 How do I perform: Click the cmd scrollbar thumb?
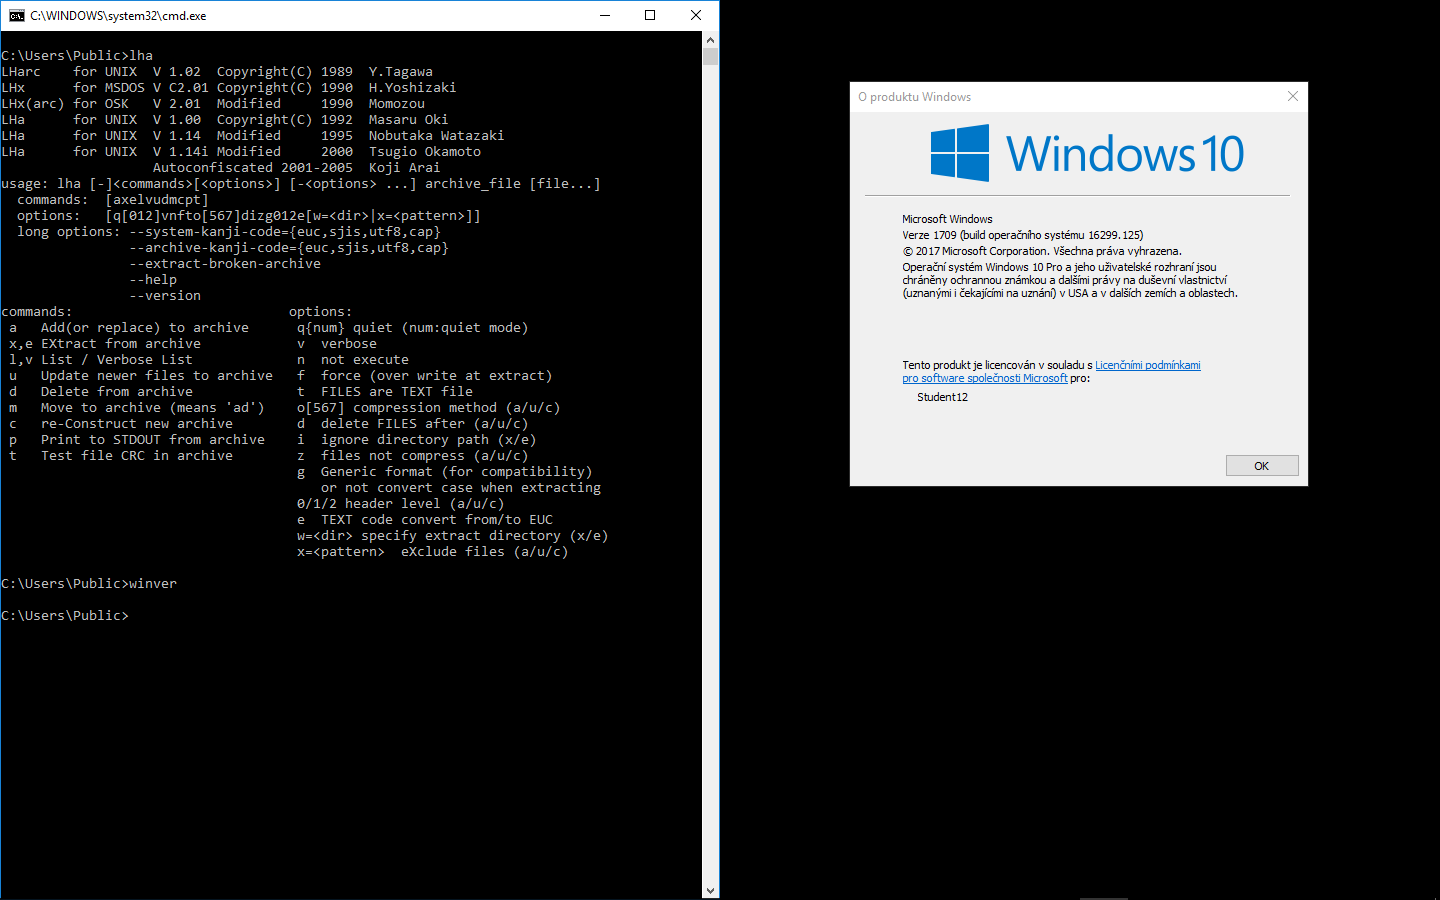point(710,57)
